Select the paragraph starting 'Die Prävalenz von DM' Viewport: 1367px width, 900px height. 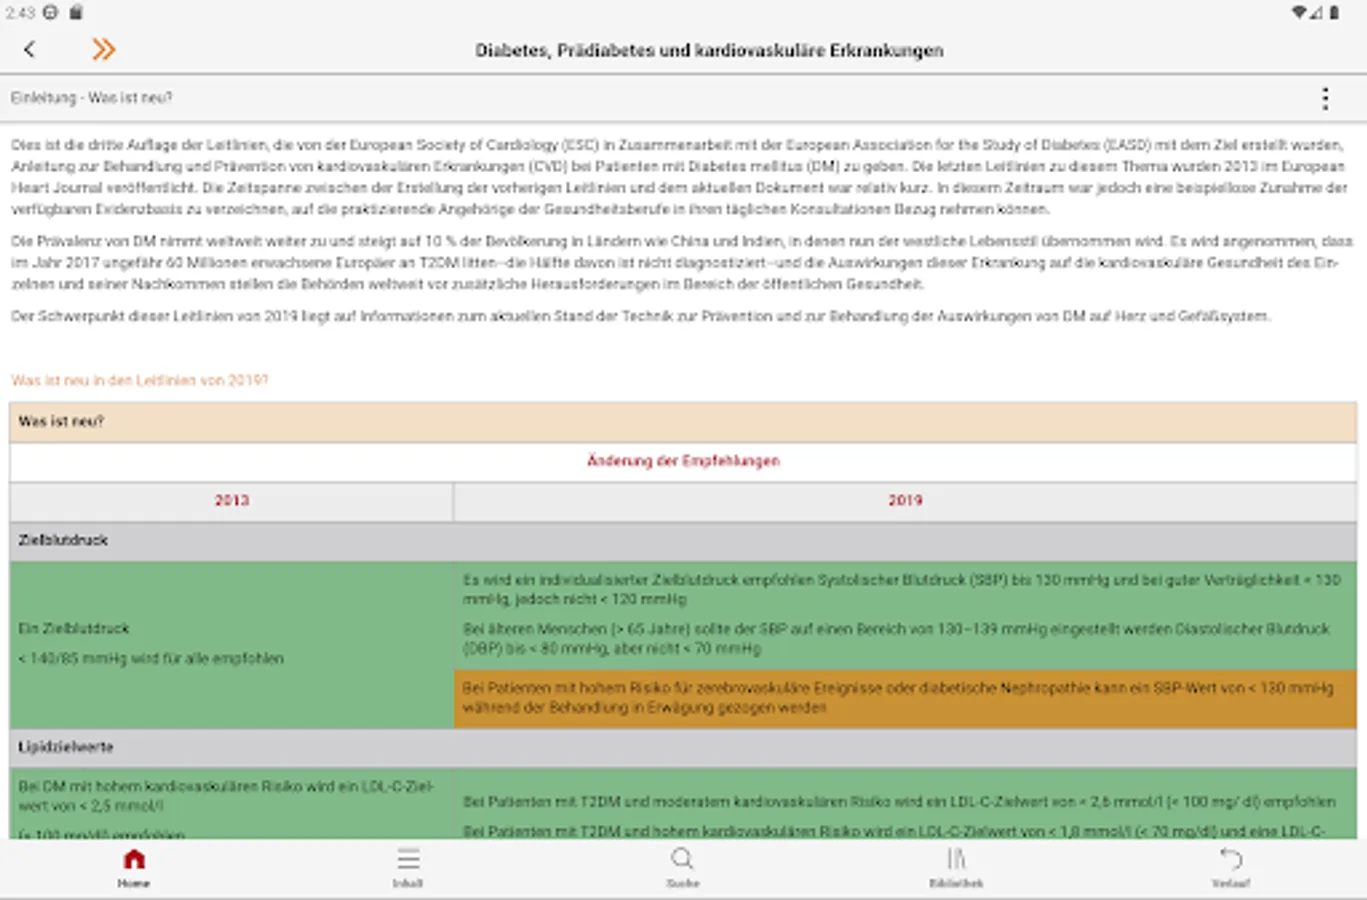pyautogui.click(x=682, y=263)
